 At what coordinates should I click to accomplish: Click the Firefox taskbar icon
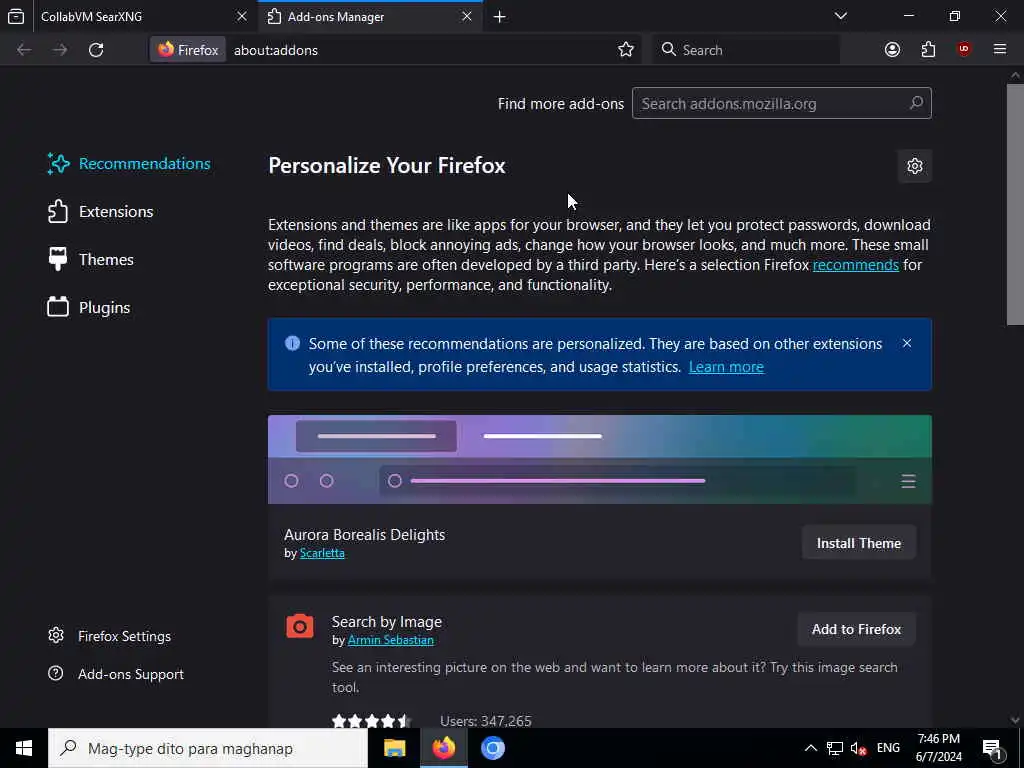(443, 748)
